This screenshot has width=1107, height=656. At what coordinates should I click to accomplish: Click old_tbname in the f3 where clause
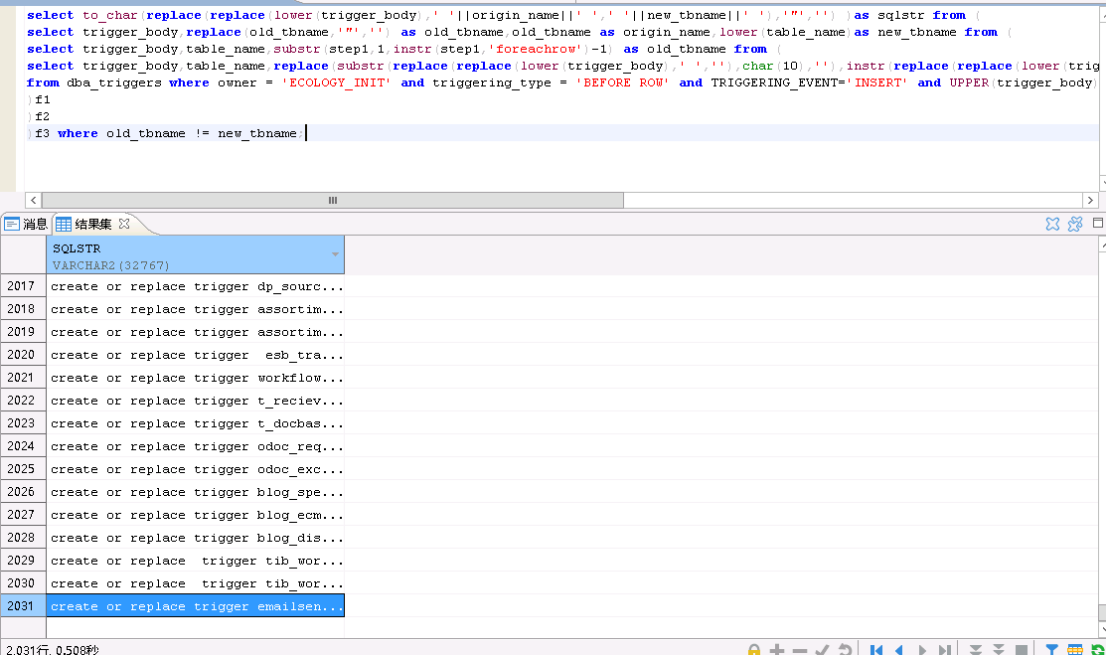pyautogui.click(x=146, y=133)
